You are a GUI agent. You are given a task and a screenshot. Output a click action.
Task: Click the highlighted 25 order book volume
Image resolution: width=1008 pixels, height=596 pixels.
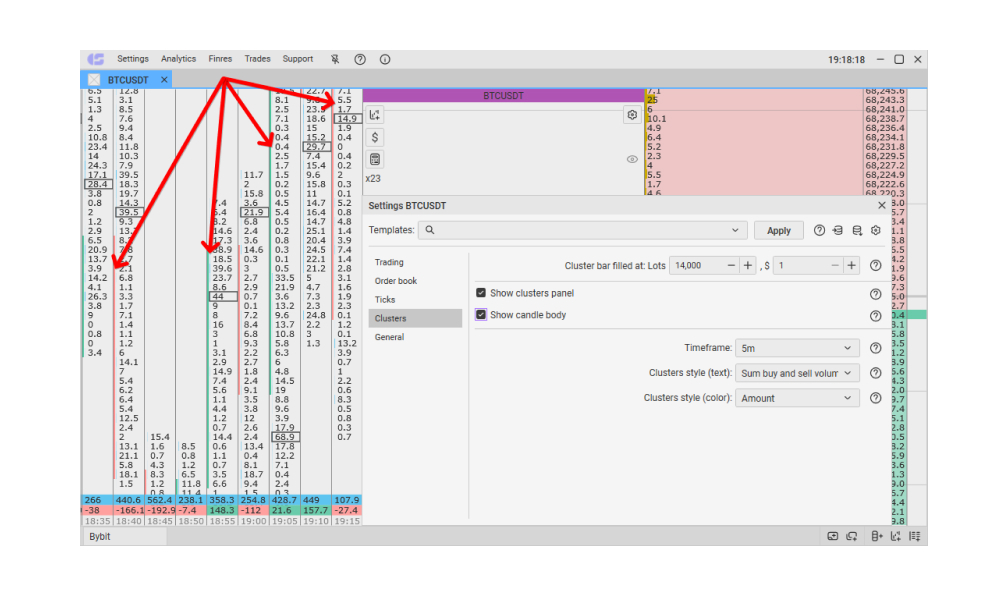[652, 100]
